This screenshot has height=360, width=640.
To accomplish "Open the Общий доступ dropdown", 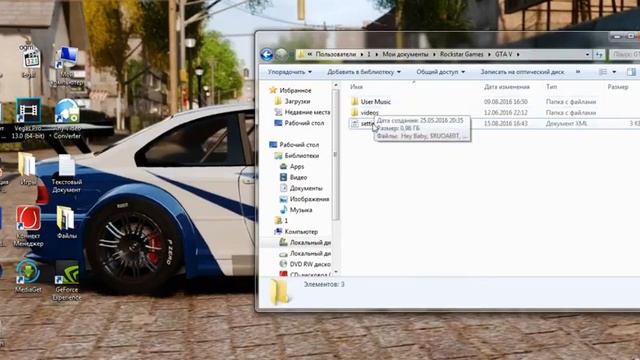I will tap(440, 72).
